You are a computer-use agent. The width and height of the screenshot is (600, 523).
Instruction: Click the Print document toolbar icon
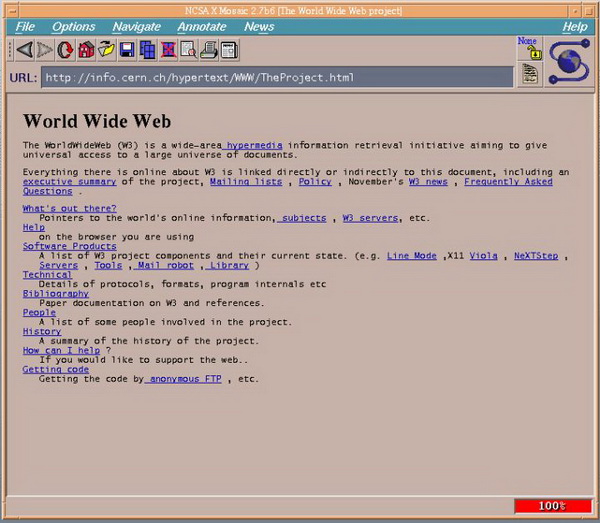[x=208, y=49]
